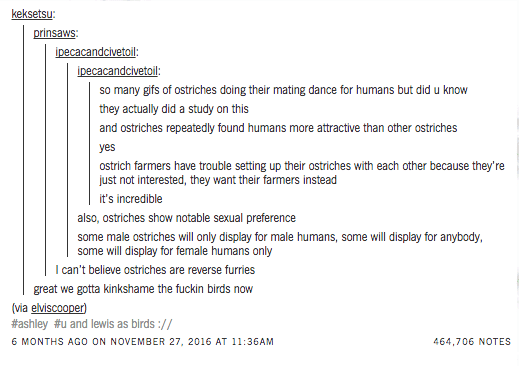Viewport: 519px width, 366px height.
Task: Click the line about ostriches finding humans attractive
Action: click(278, 128)
